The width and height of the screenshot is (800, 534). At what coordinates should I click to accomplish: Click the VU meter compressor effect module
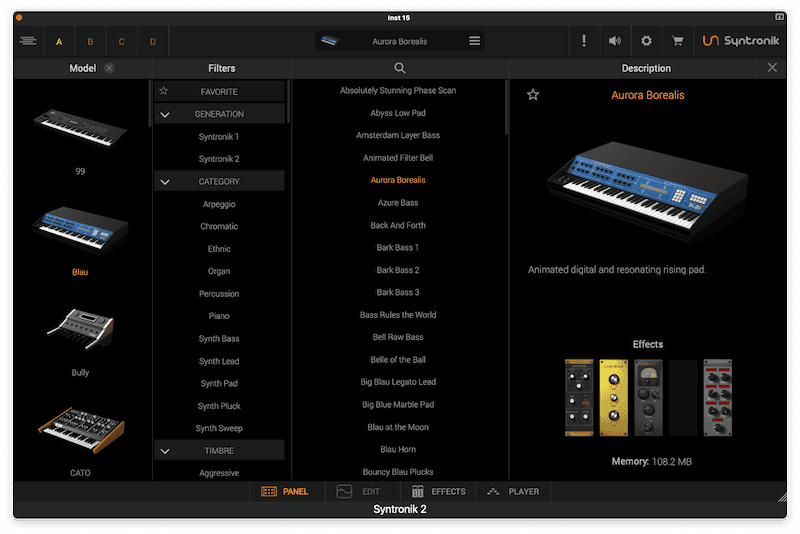click(648, 398)
